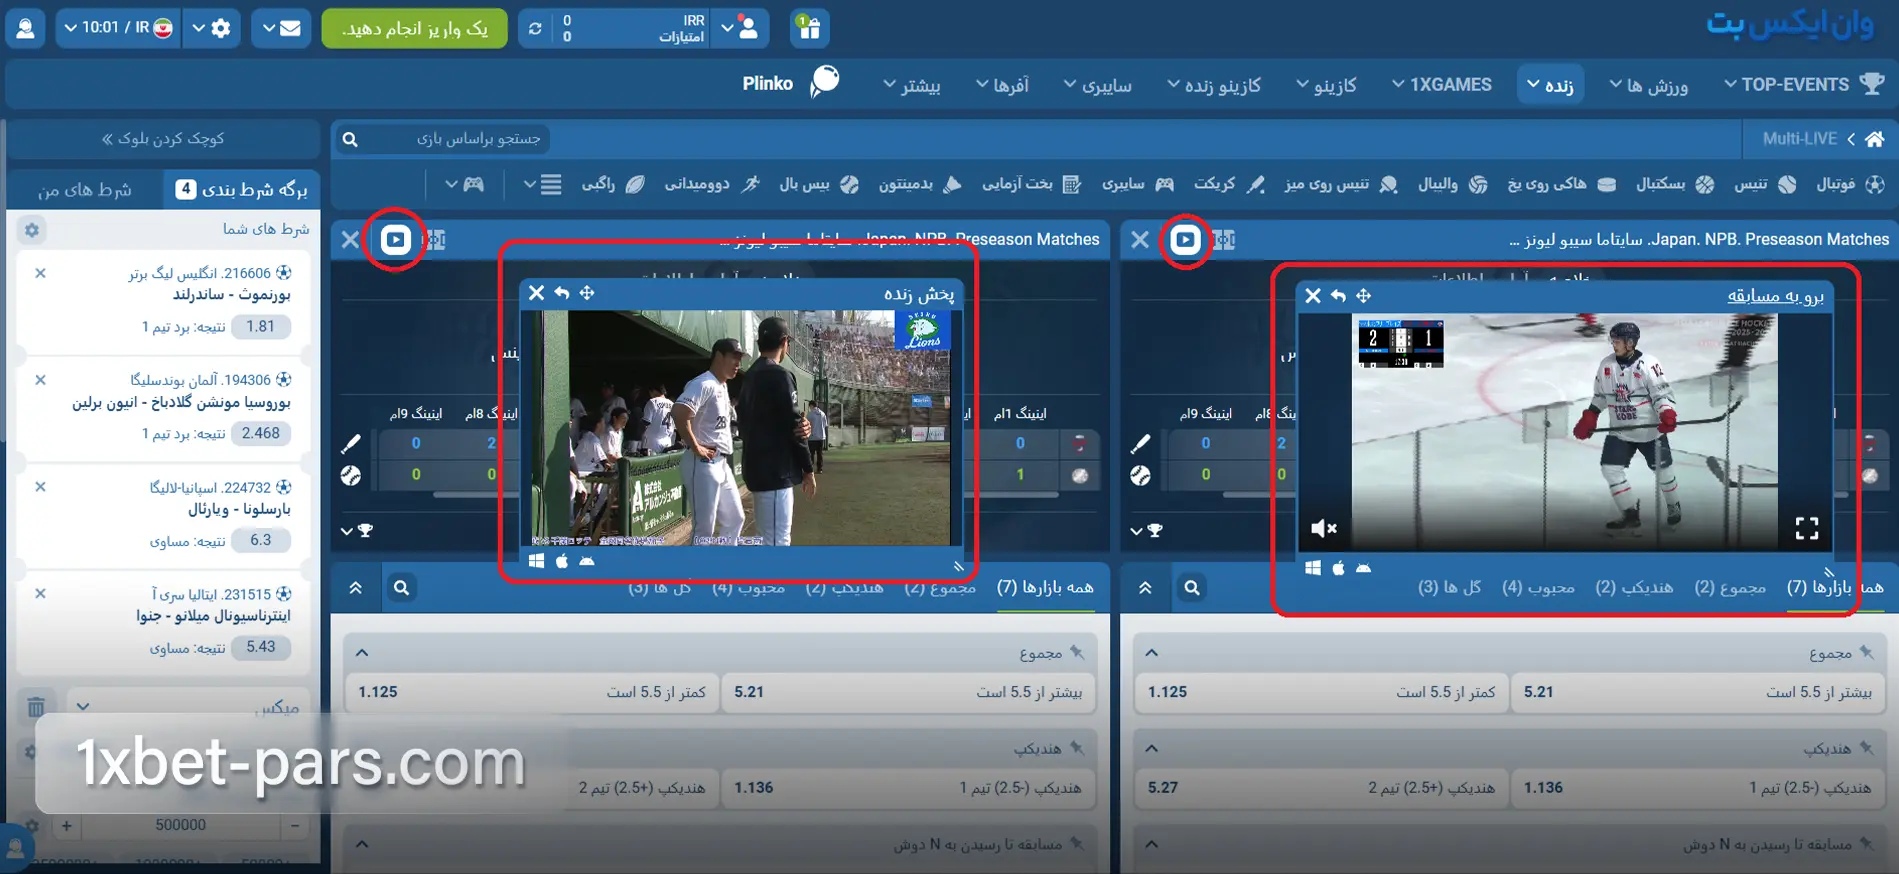Select the هاکی روی یخ ice hockey sport
The image size is (1899, 874).
[1562, 184]
